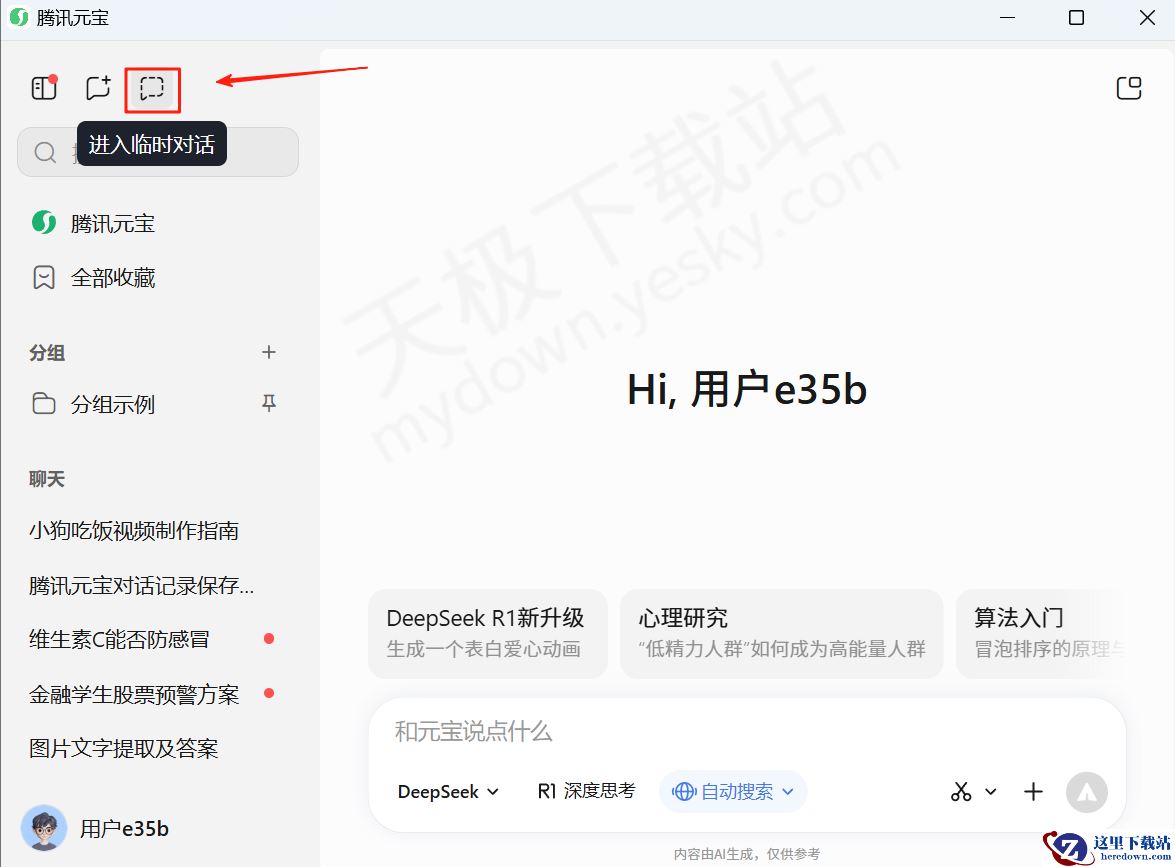Click the send arrow button

[x=1087, y=792]
